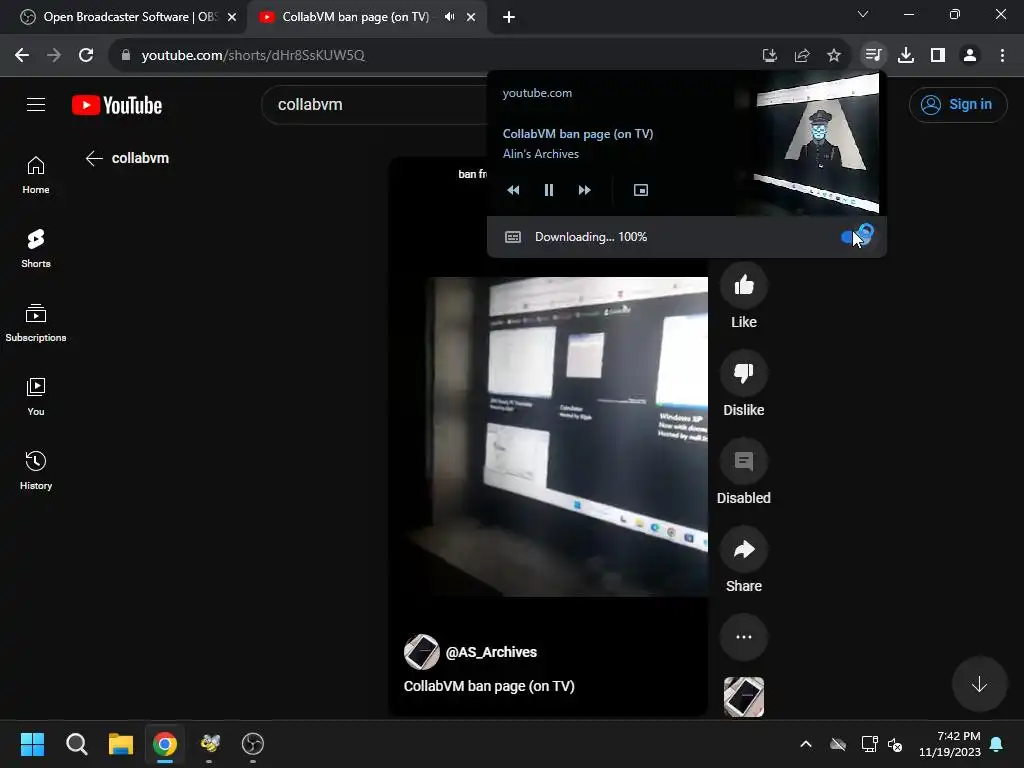Bookmark this page with the star
Viewport: 1024px width, 768px height.
[x=834, y=55]
